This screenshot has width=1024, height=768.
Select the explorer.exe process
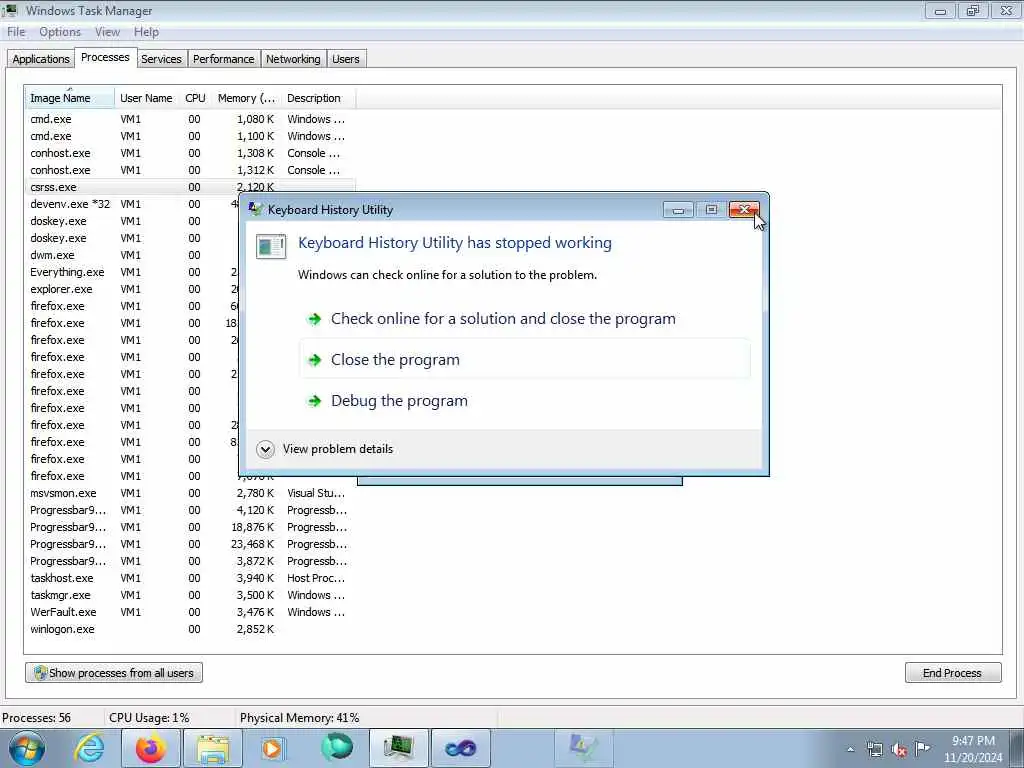(x=133, y=289)
